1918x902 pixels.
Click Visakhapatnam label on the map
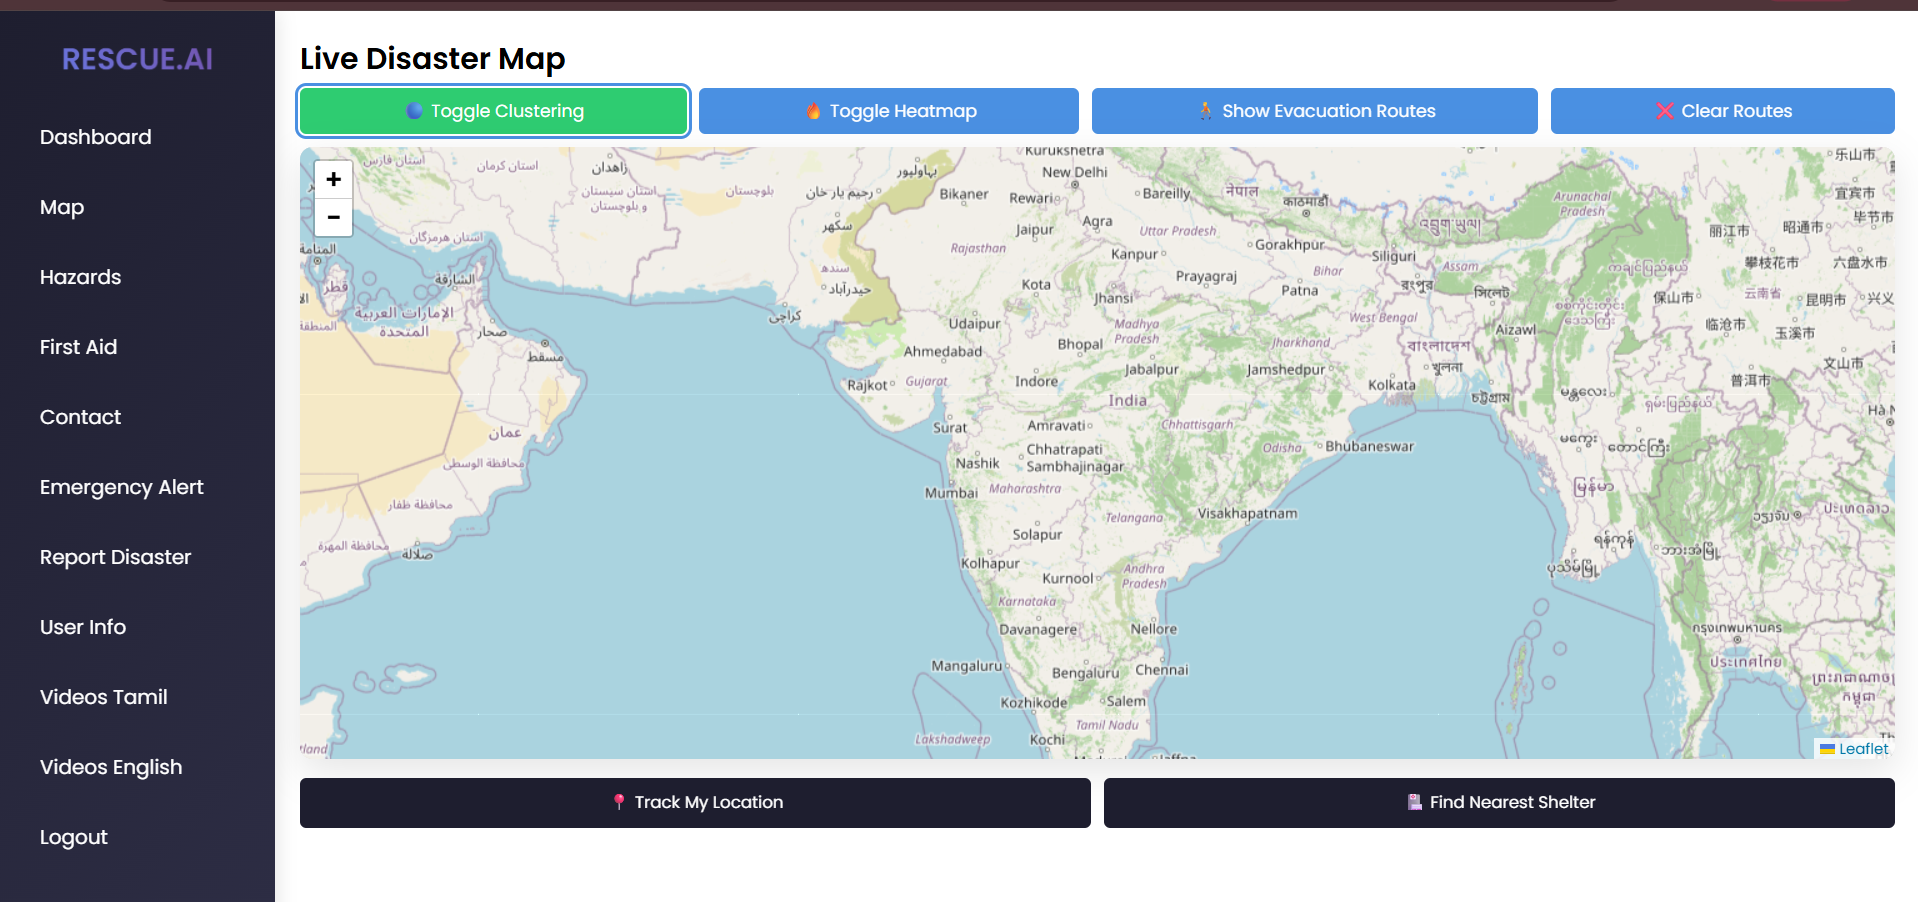pos(1247,514)
